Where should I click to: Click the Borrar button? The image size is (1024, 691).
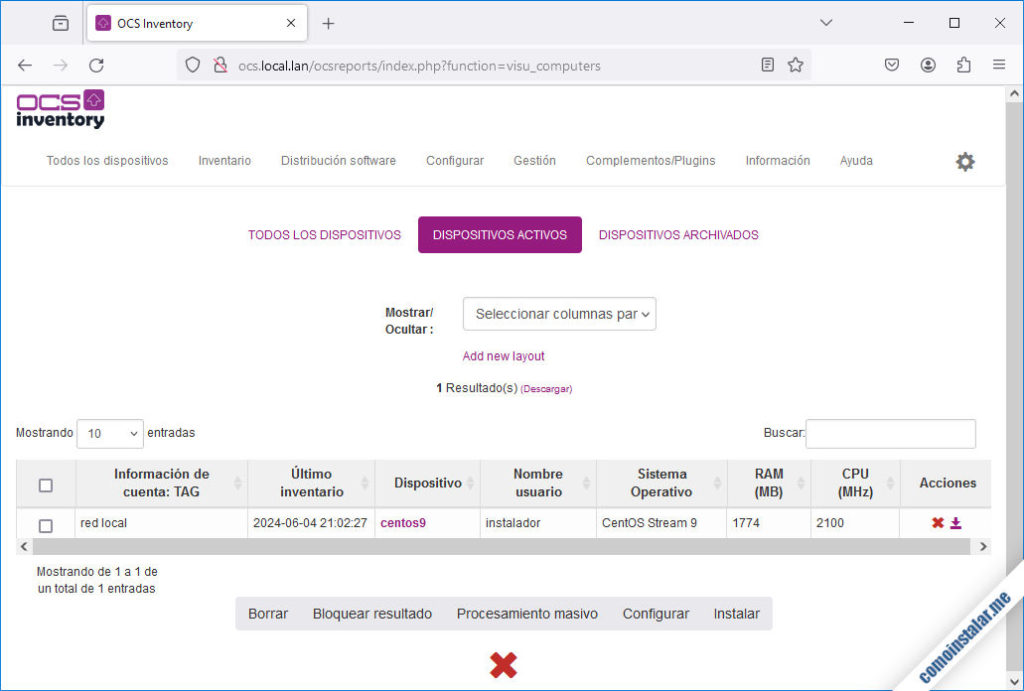(x=268, y=614)
